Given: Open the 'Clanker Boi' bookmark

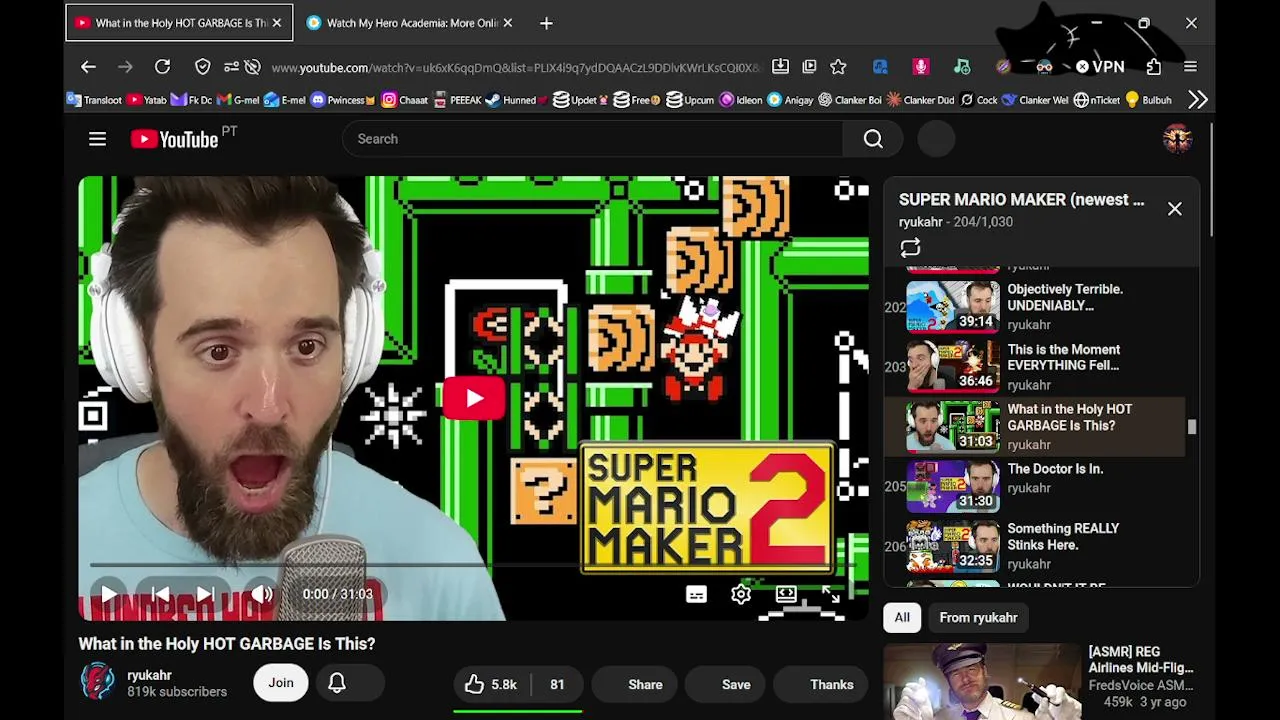Looking at the screenshot, I should 850,100.
